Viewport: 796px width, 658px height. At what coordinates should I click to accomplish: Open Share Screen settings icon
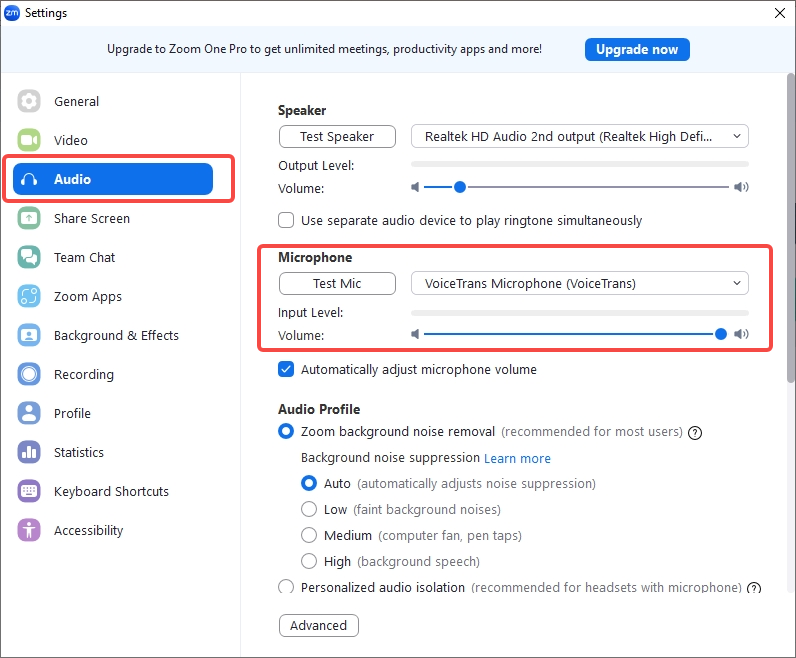pos(29,218)
